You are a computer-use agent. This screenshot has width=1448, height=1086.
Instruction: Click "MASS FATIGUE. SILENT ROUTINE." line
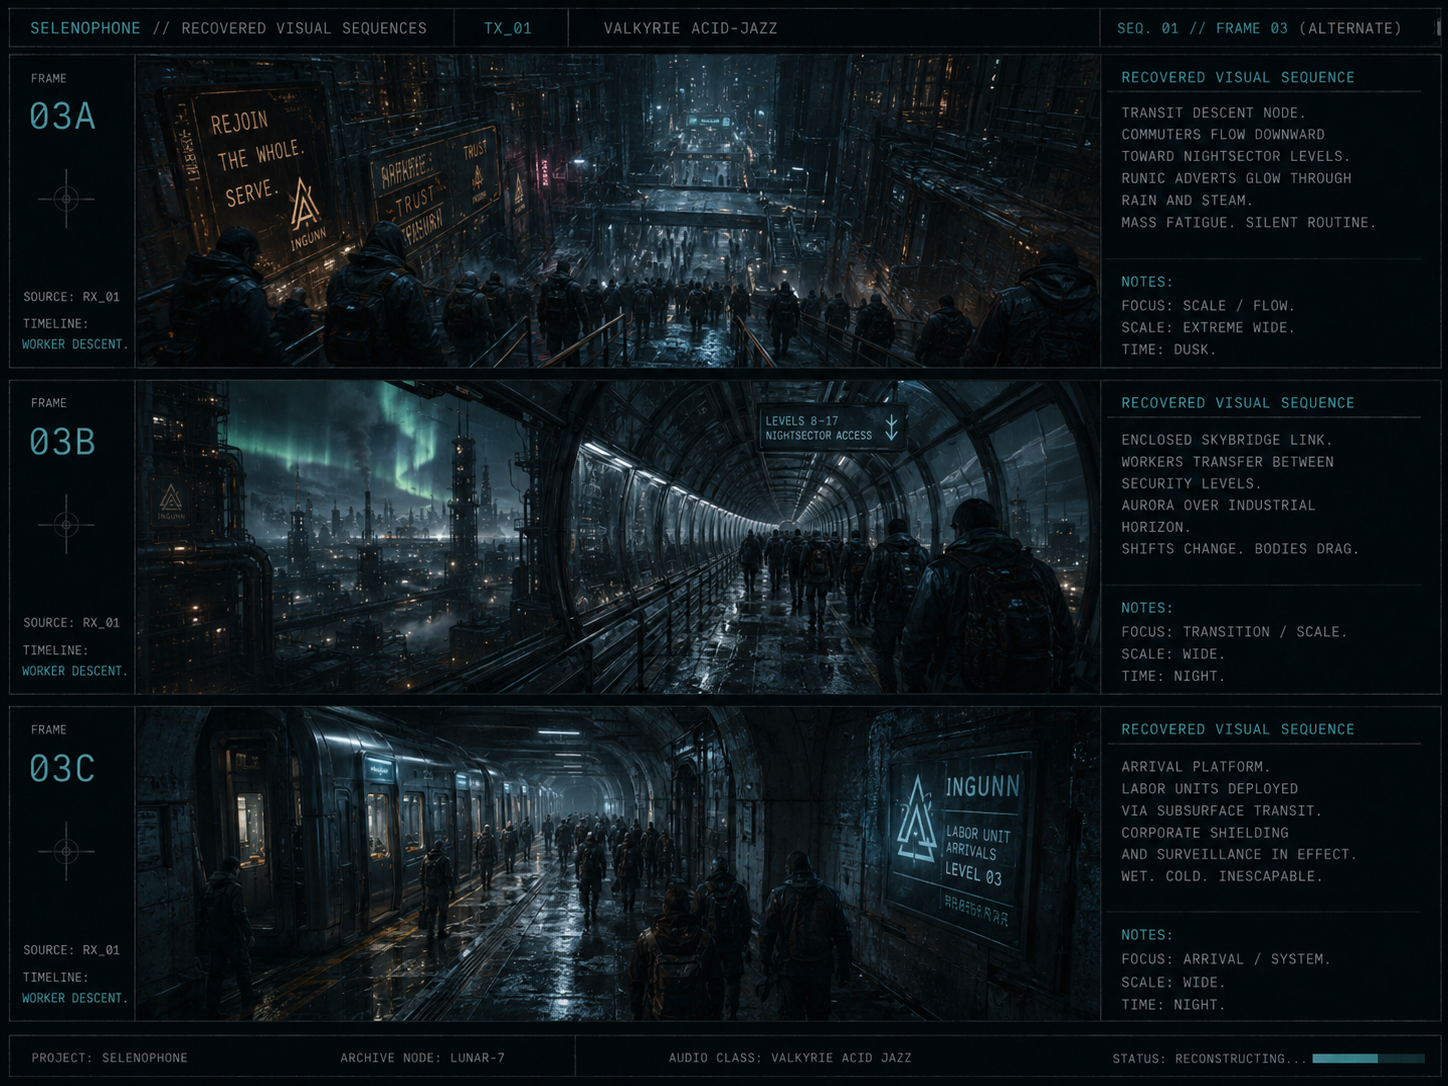point(1249,223)
